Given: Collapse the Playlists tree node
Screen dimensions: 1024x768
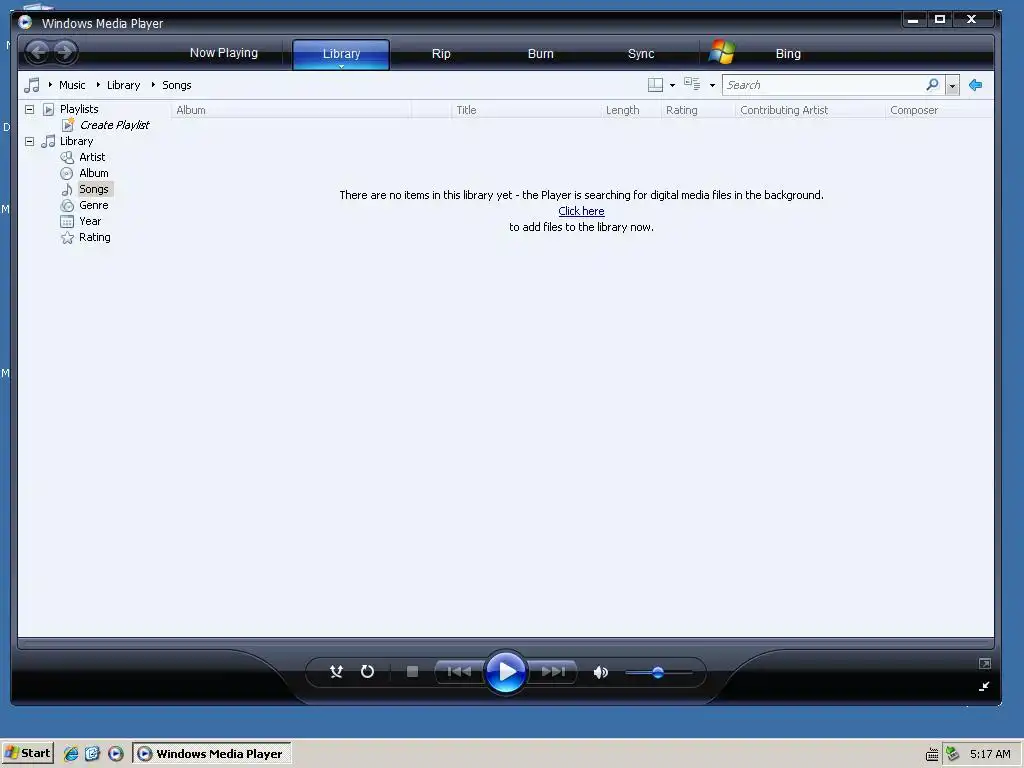Looking at the screenshot, I should pos(29,109).
